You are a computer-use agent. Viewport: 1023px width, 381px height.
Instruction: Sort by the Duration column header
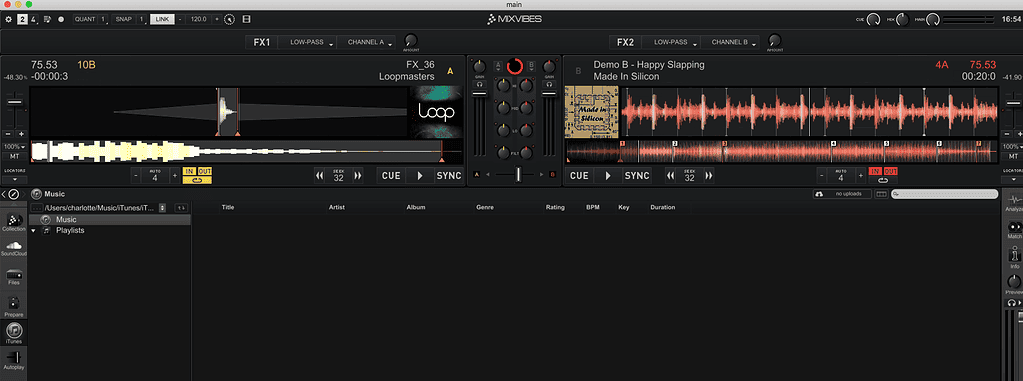(662, 207)
